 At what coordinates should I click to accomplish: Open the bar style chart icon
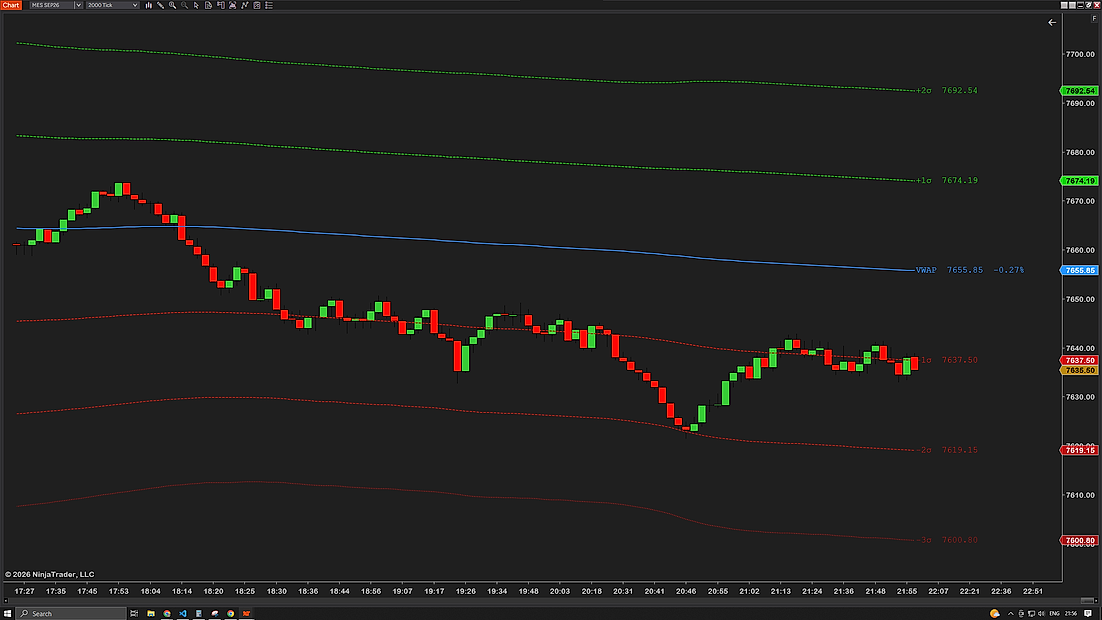pos(148,5)
